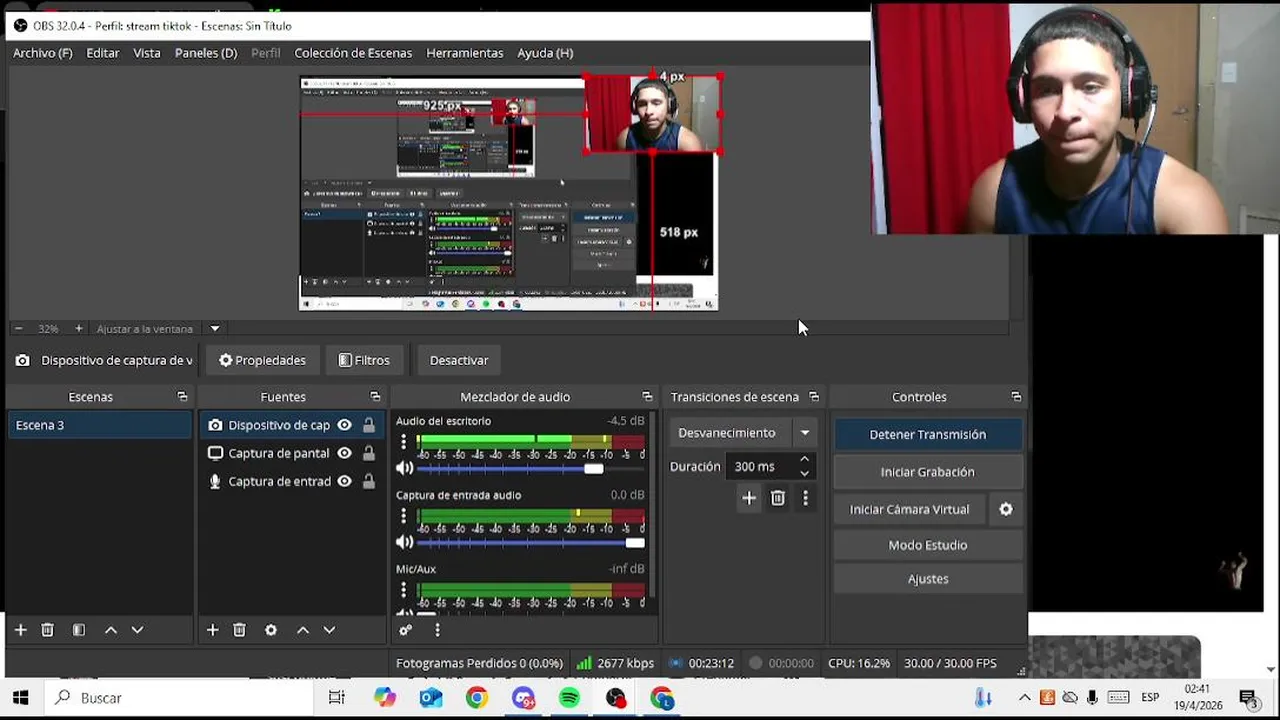
Task: Toggle lock on Dispositivo de cap source
Action: (369, 425)
